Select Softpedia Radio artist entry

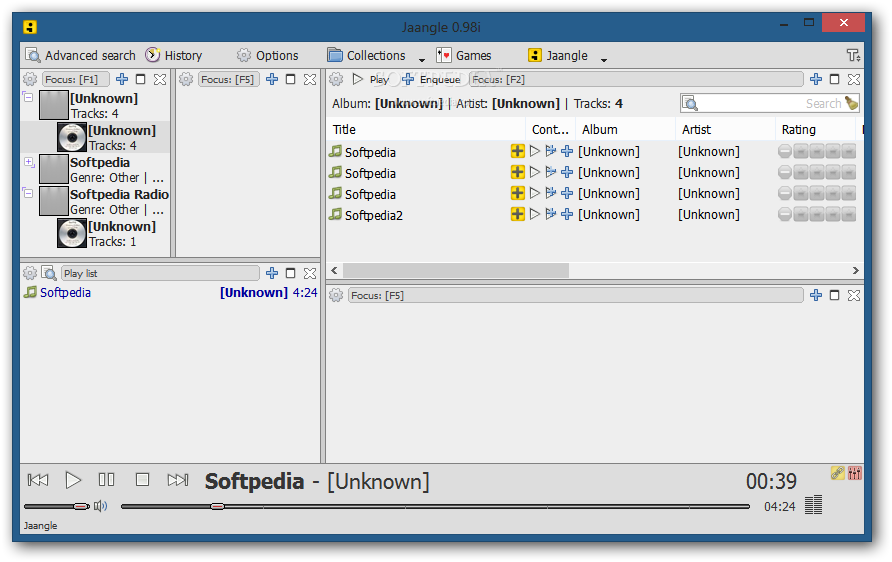pos(104,202)
